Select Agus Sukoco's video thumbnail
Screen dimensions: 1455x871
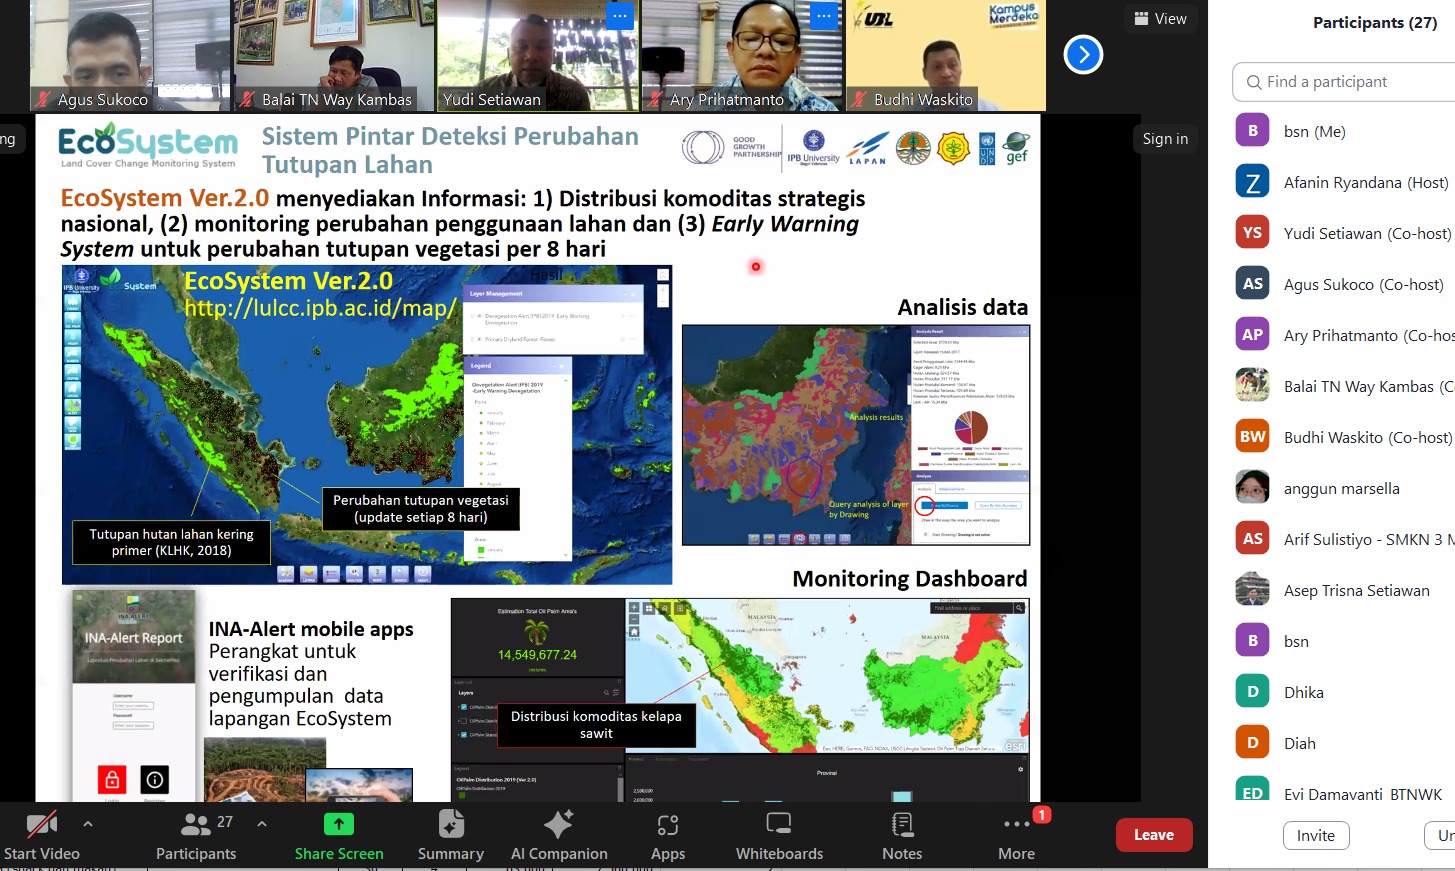point(131,55)
